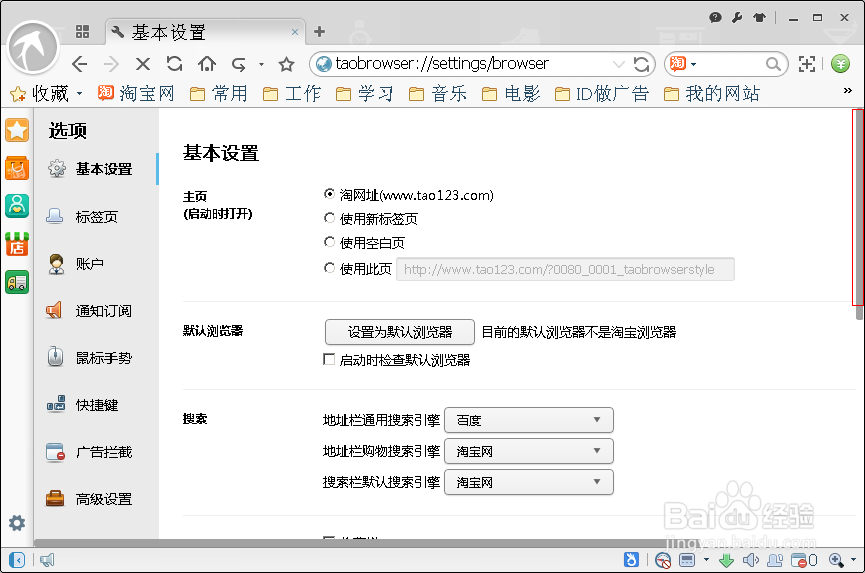The width and height of the screenshot is (865, 573).
Task: Select 使用新标签页 radio option
Action: tap(329, 218)
